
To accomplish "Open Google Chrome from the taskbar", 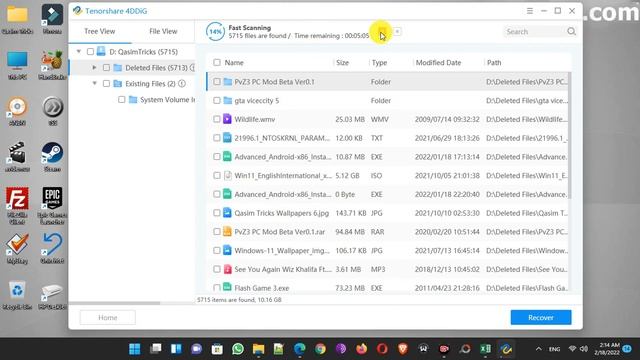I will [320, 349].
